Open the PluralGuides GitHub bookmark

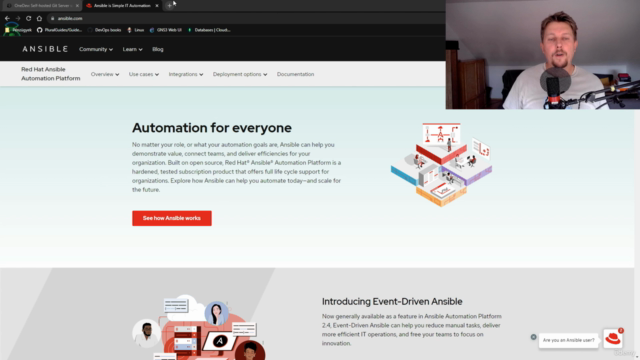tap(60, 30)
